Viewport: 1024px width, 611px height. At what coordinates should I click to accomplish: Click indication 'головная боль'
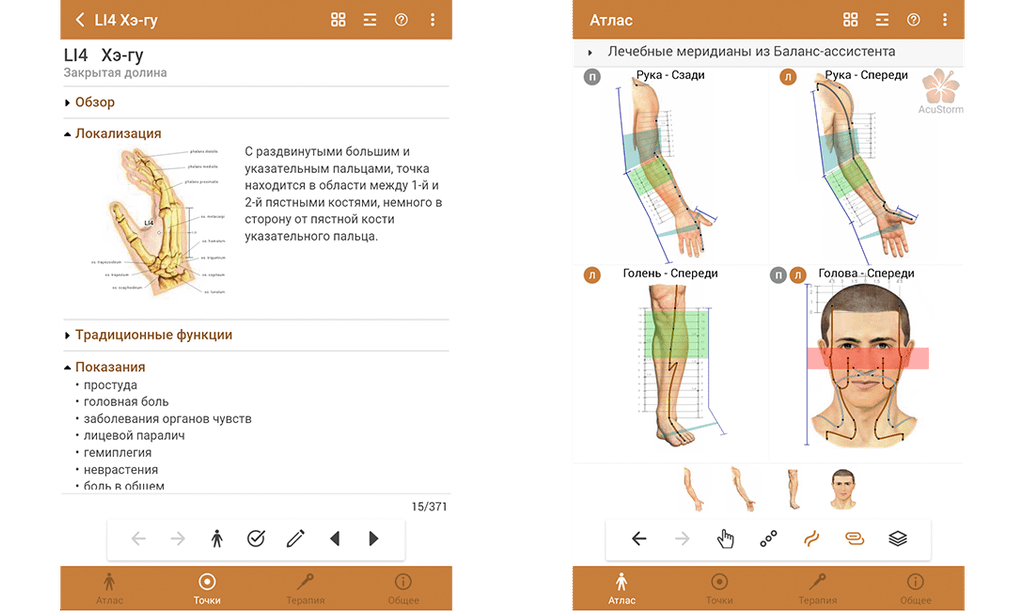click(x=126, y=402)
